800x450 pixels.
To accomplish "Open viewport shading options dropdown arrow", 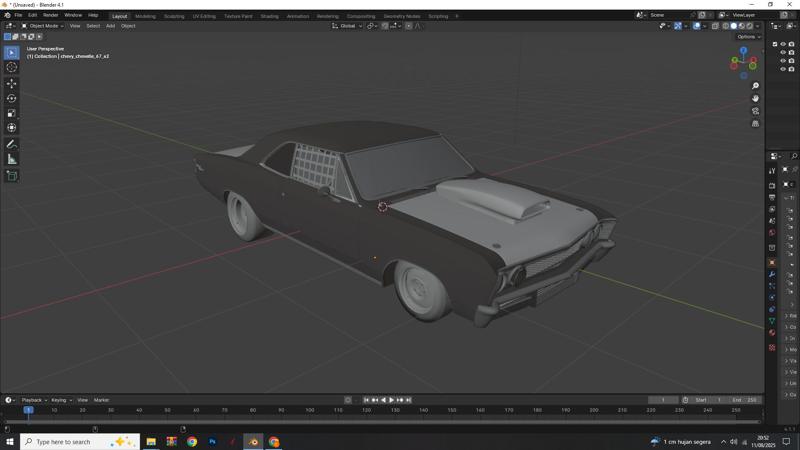I will point(757,26).
